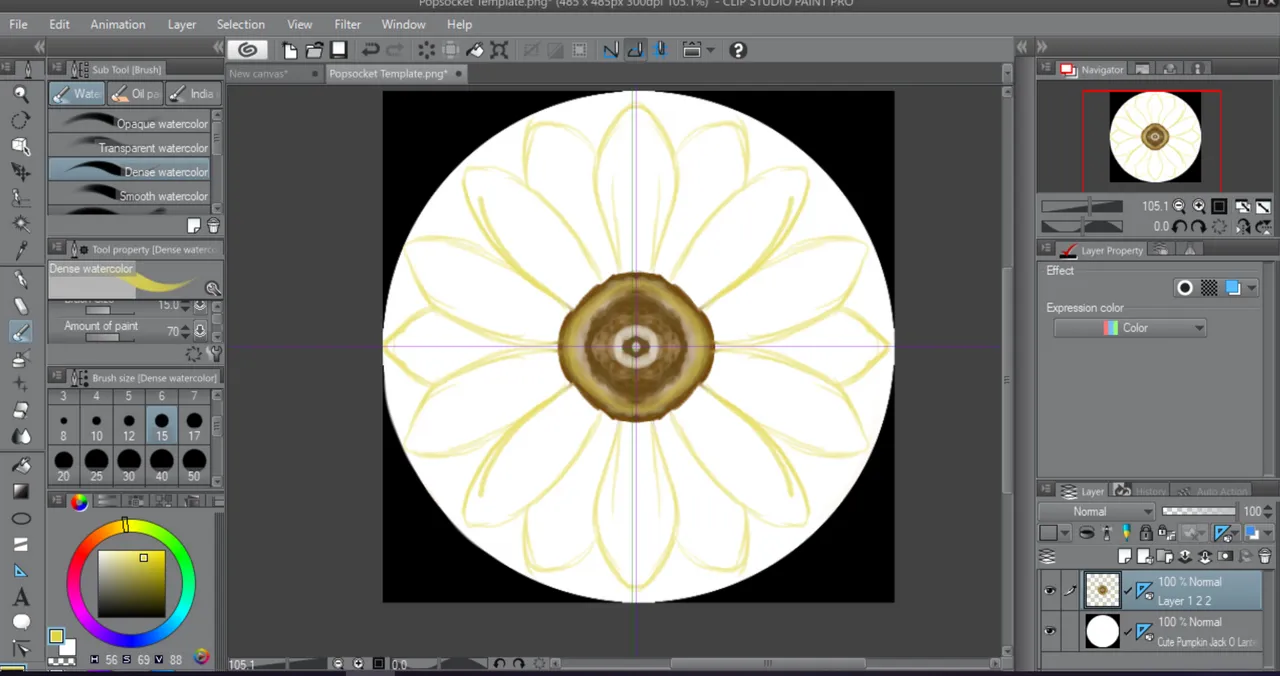Pick brush size 50 preset
The image size is (1280, 676).
tap(193, 466)
